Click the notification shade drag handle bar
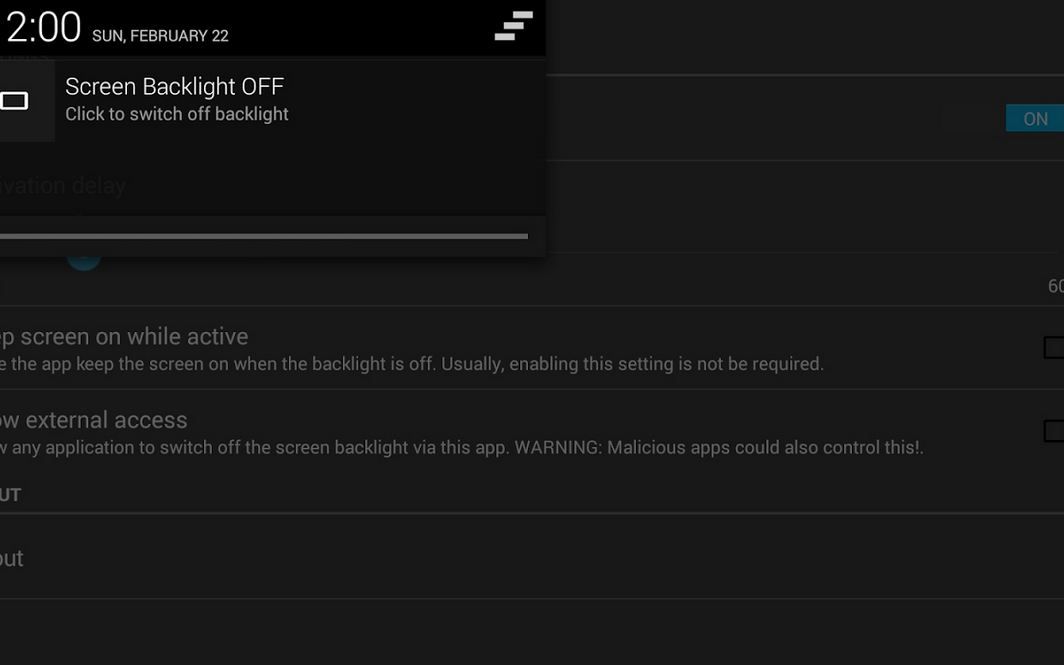Image resolution: width=1064 pixels, height=665 pixels. tap(262, 236)
